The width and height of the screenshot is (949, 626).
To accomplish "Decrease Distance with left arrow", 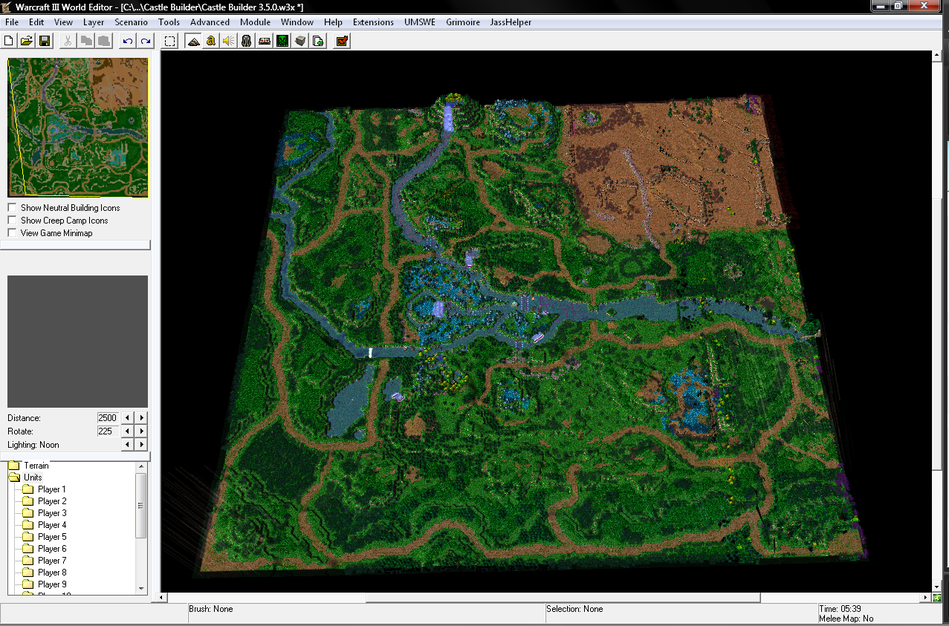I will pos(127,418).
